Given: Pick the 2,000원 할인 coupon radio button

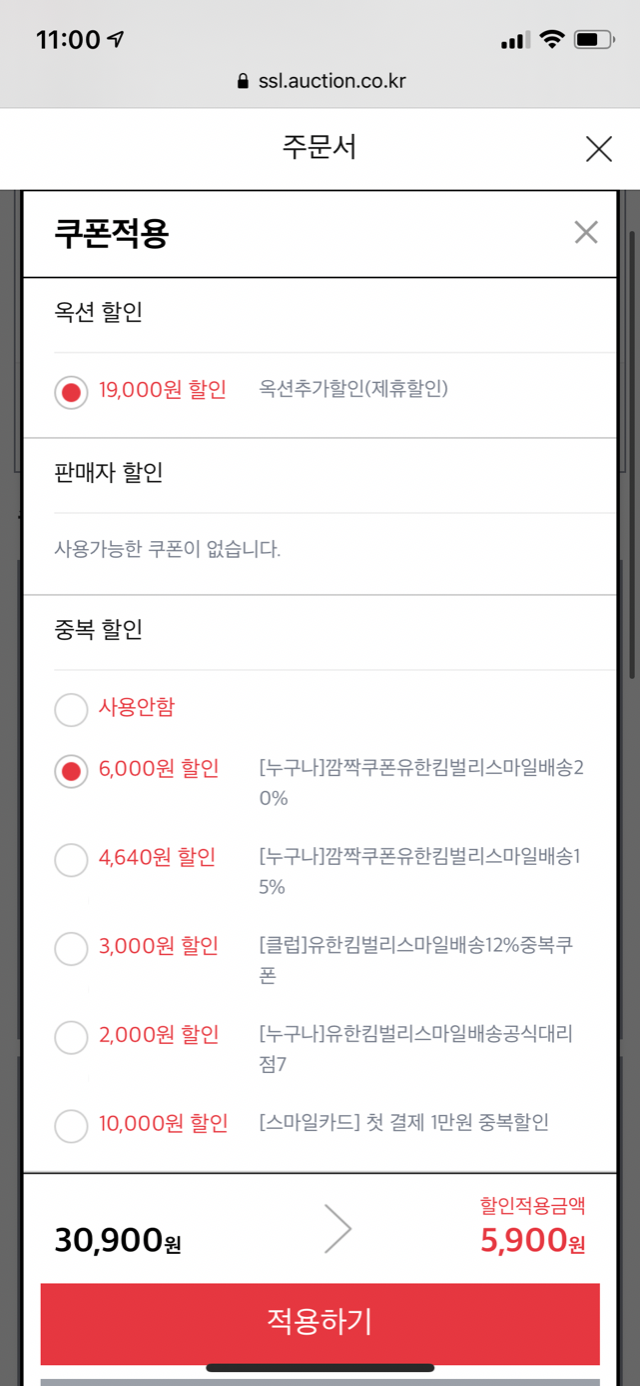Looking at the screenshot, I should pos(71,1037).
